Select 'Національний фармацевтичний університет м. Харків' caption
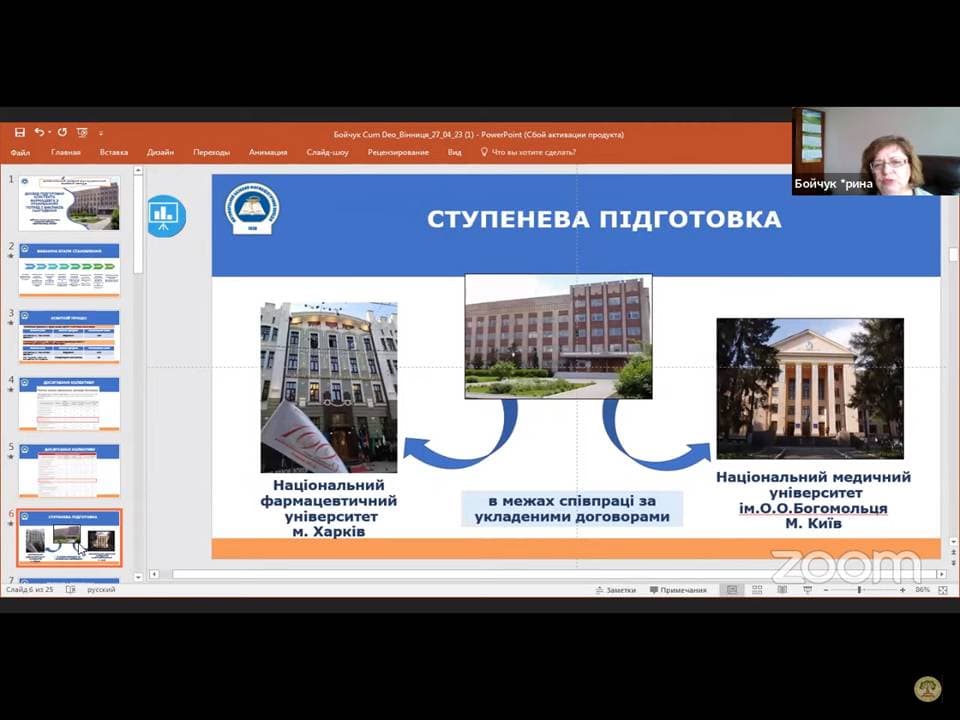The height and width of the screenshot is (720, 960). pos(329,508)
